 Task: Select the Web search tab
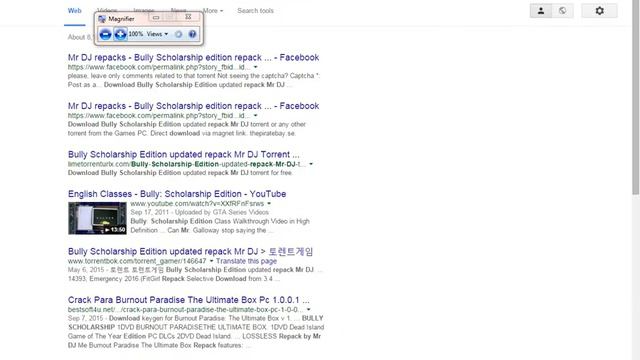click(75, 11)
